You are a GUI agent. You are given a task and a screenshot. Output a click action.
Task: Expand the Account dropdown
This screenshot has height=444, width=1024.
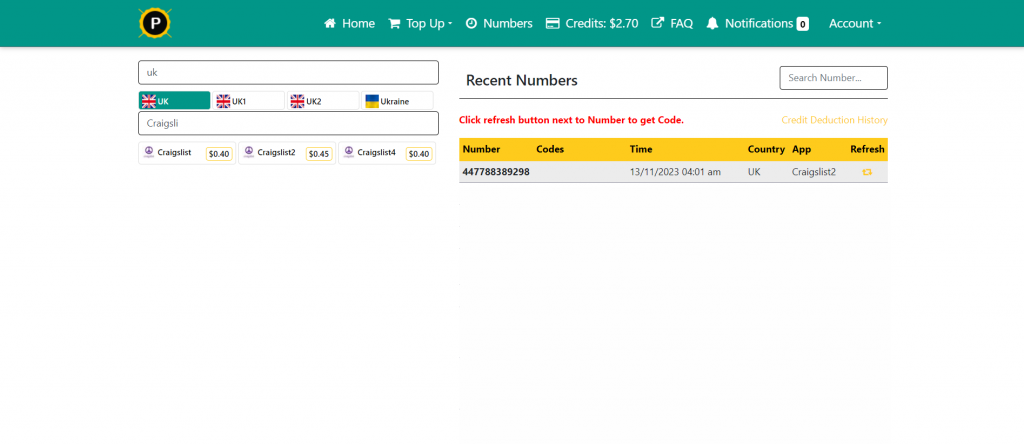(x=855, y=24)
